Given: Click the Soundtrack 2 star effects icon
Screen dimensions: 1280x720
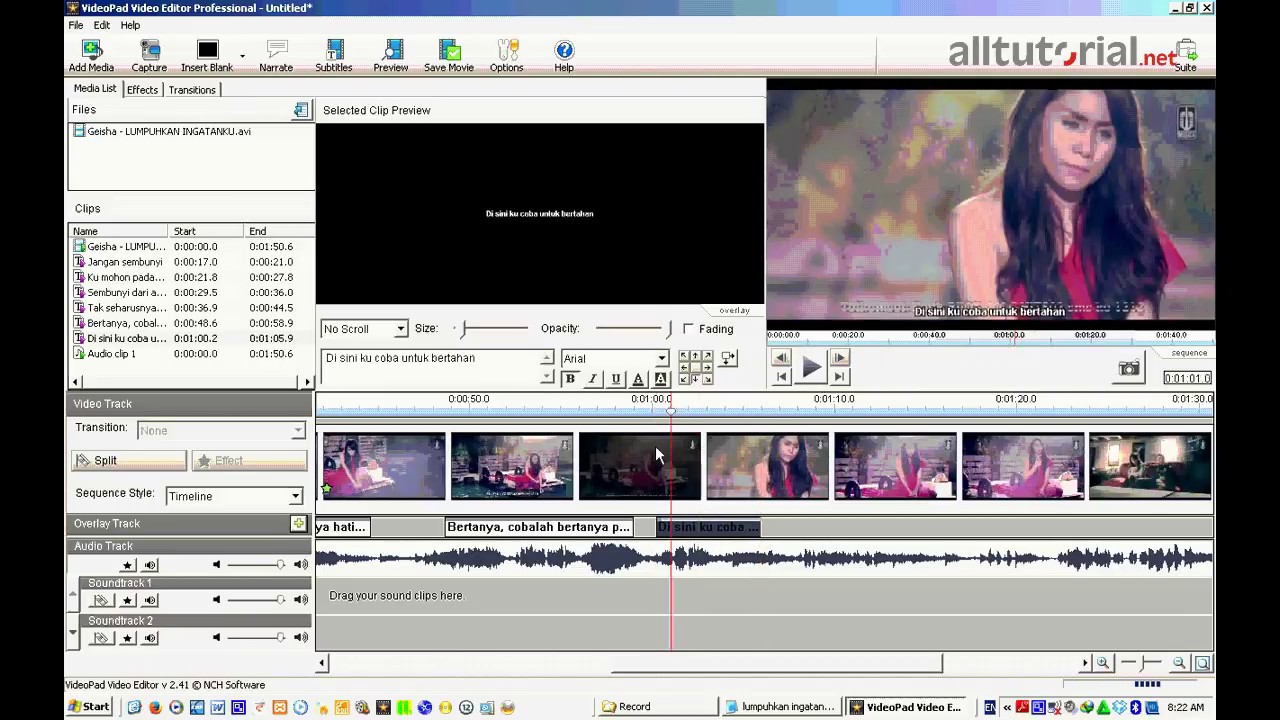Looking at the screenshot, I should coord(127,637).
